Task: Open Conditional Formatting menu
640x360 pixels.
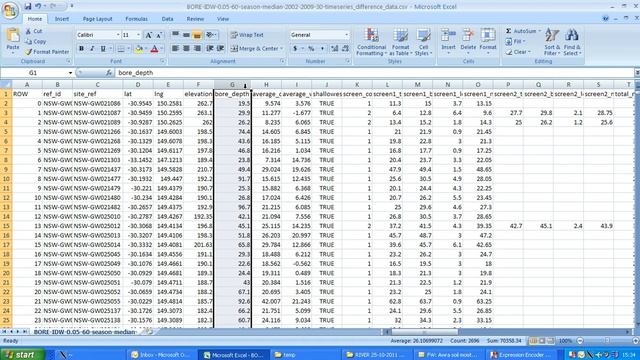Action: [x=371, y=42]
